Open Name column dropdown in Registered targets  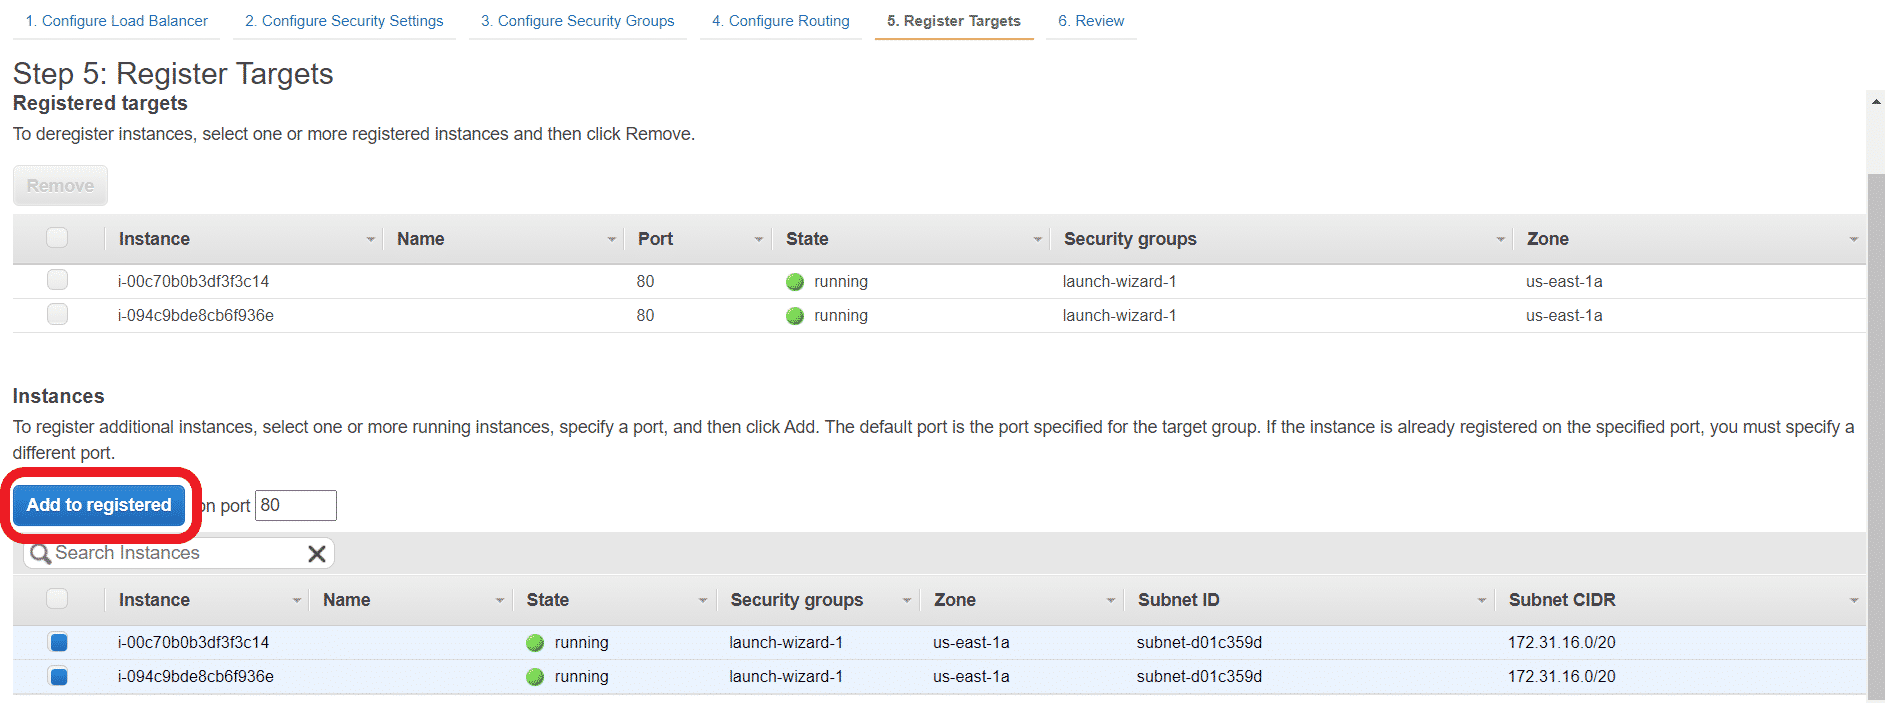[x=612, y=240]
